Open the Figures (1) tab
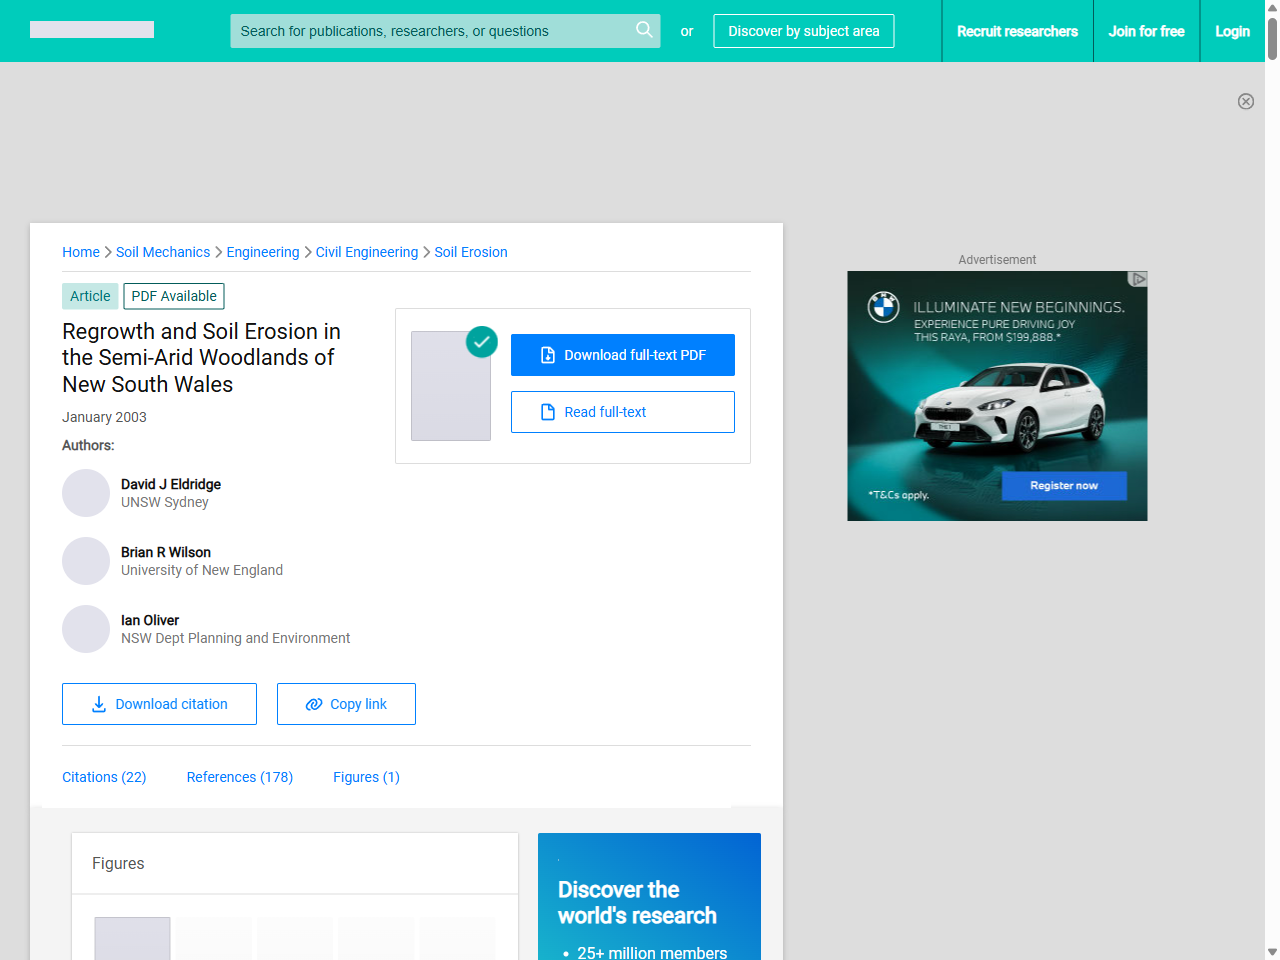Viewport: 1280px width, 960px height. point(366,777)
